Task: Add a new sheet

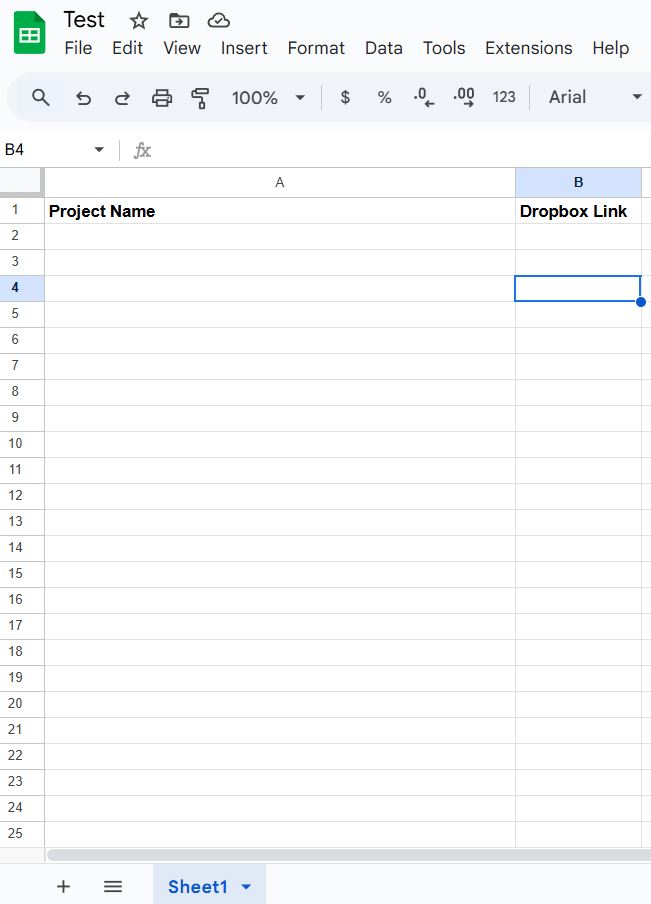Action: point(63,886)
